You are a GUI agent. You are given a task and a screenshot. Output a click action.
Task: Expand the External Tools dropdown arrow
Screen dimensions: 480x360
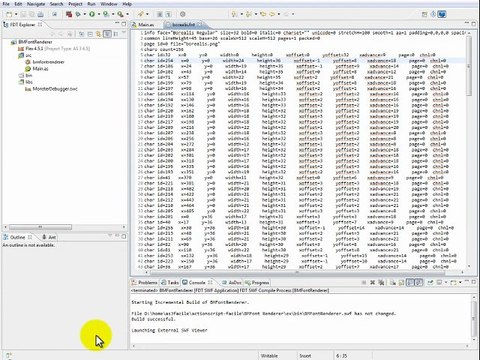(x=127, y=14)
